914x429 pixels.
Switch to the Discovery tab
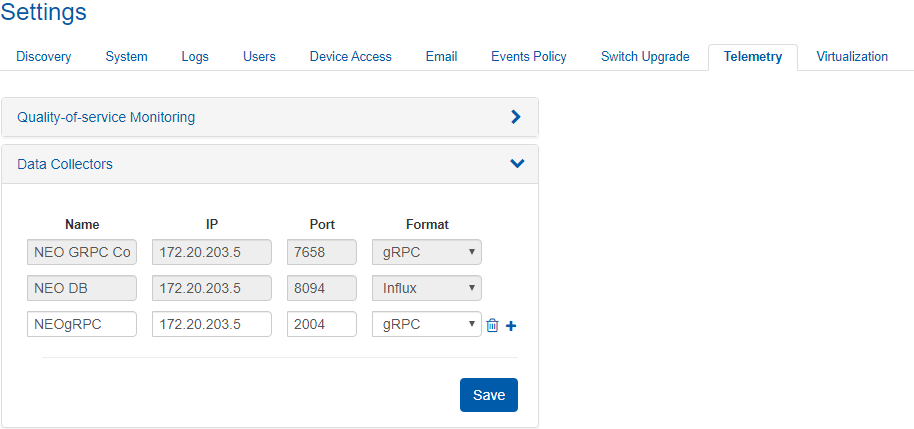(44, 57)
